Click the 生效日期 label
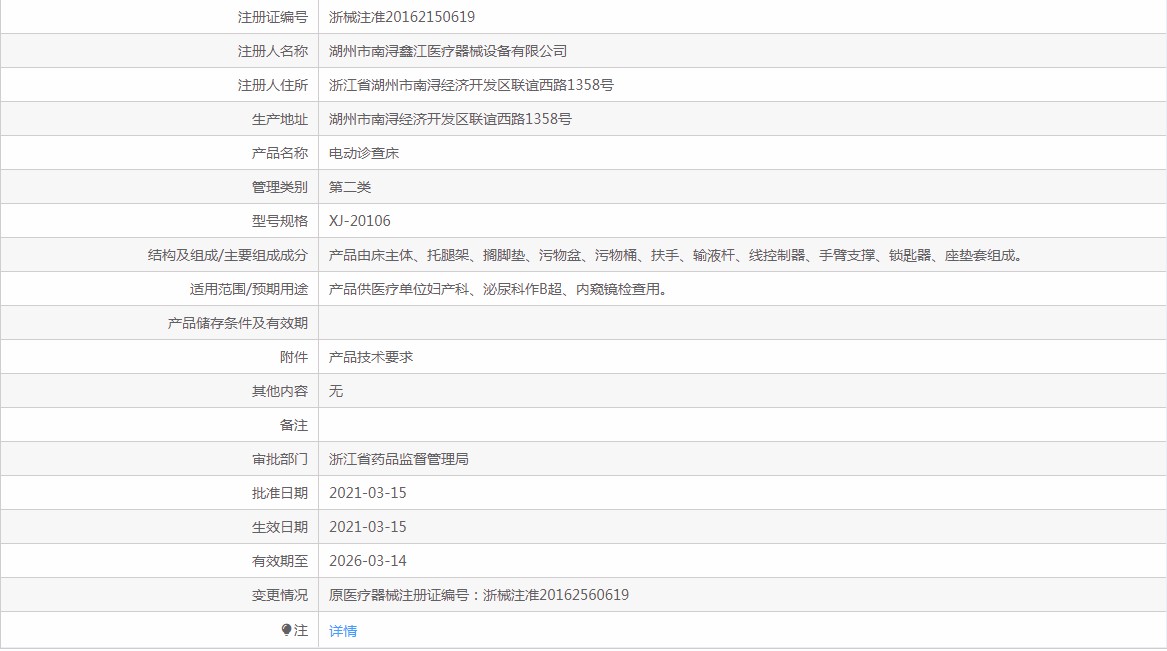 pos(280,527)
